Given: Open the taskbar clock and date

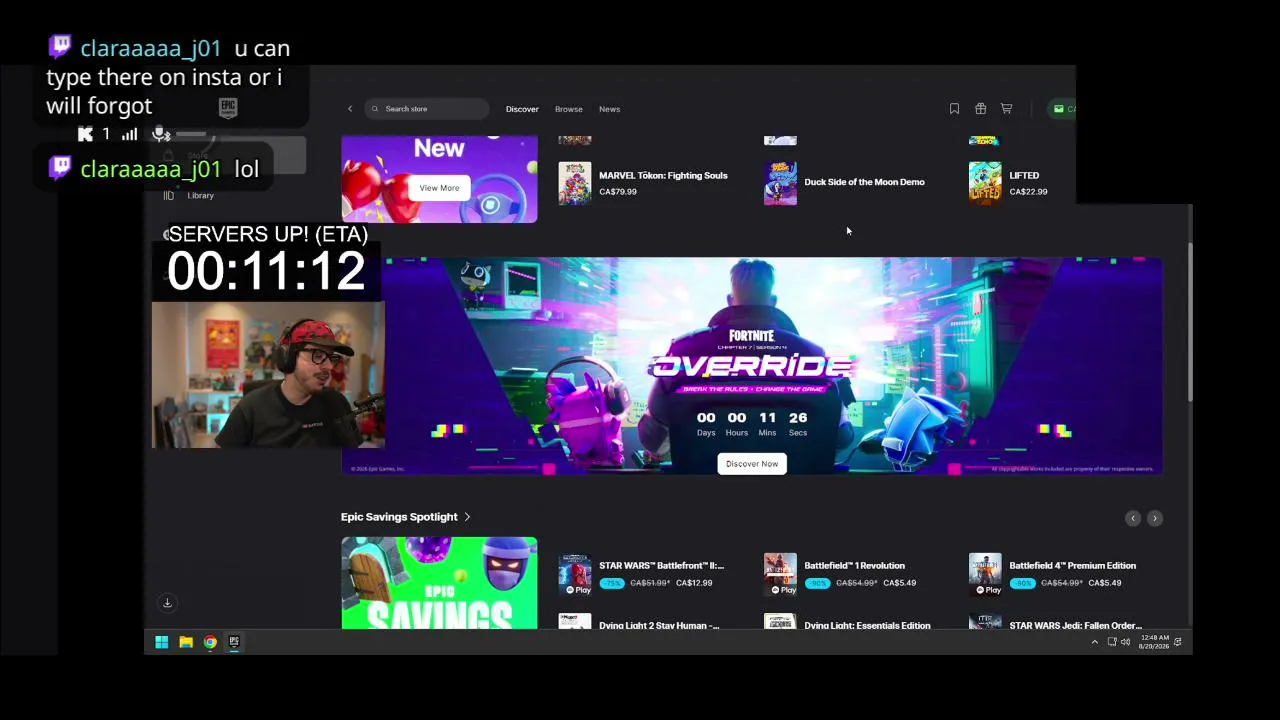Looking at the screenshot, I should (1154, 642).
